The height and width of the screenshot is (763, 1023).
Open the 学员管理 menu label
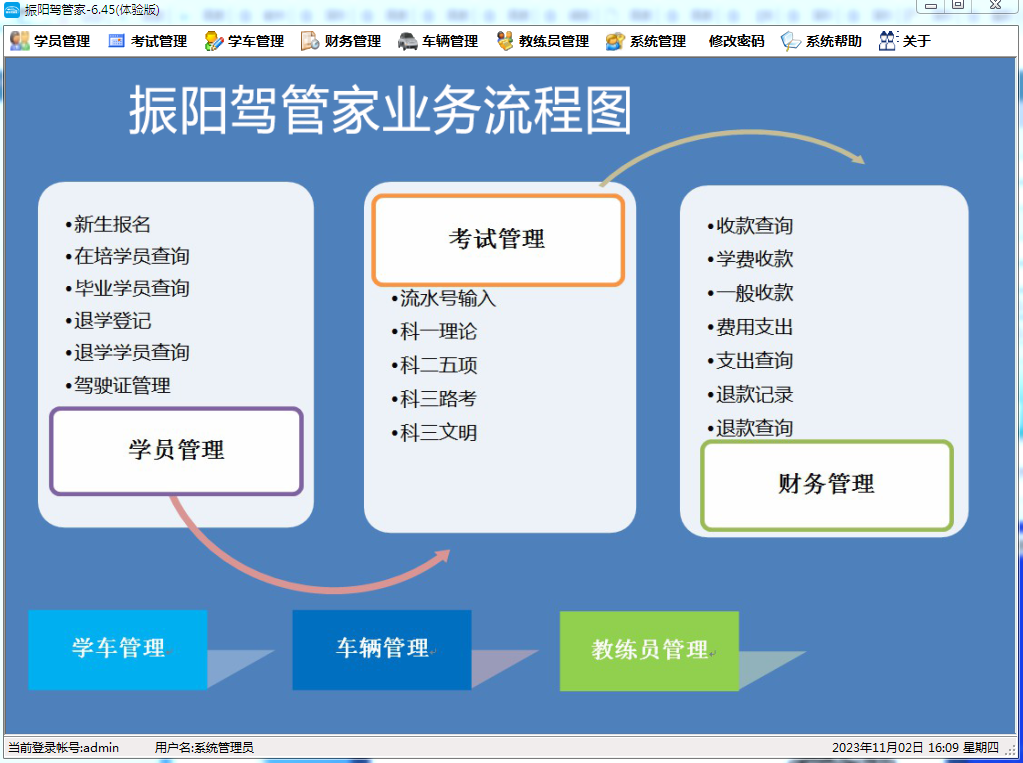[x=62, y=41]
